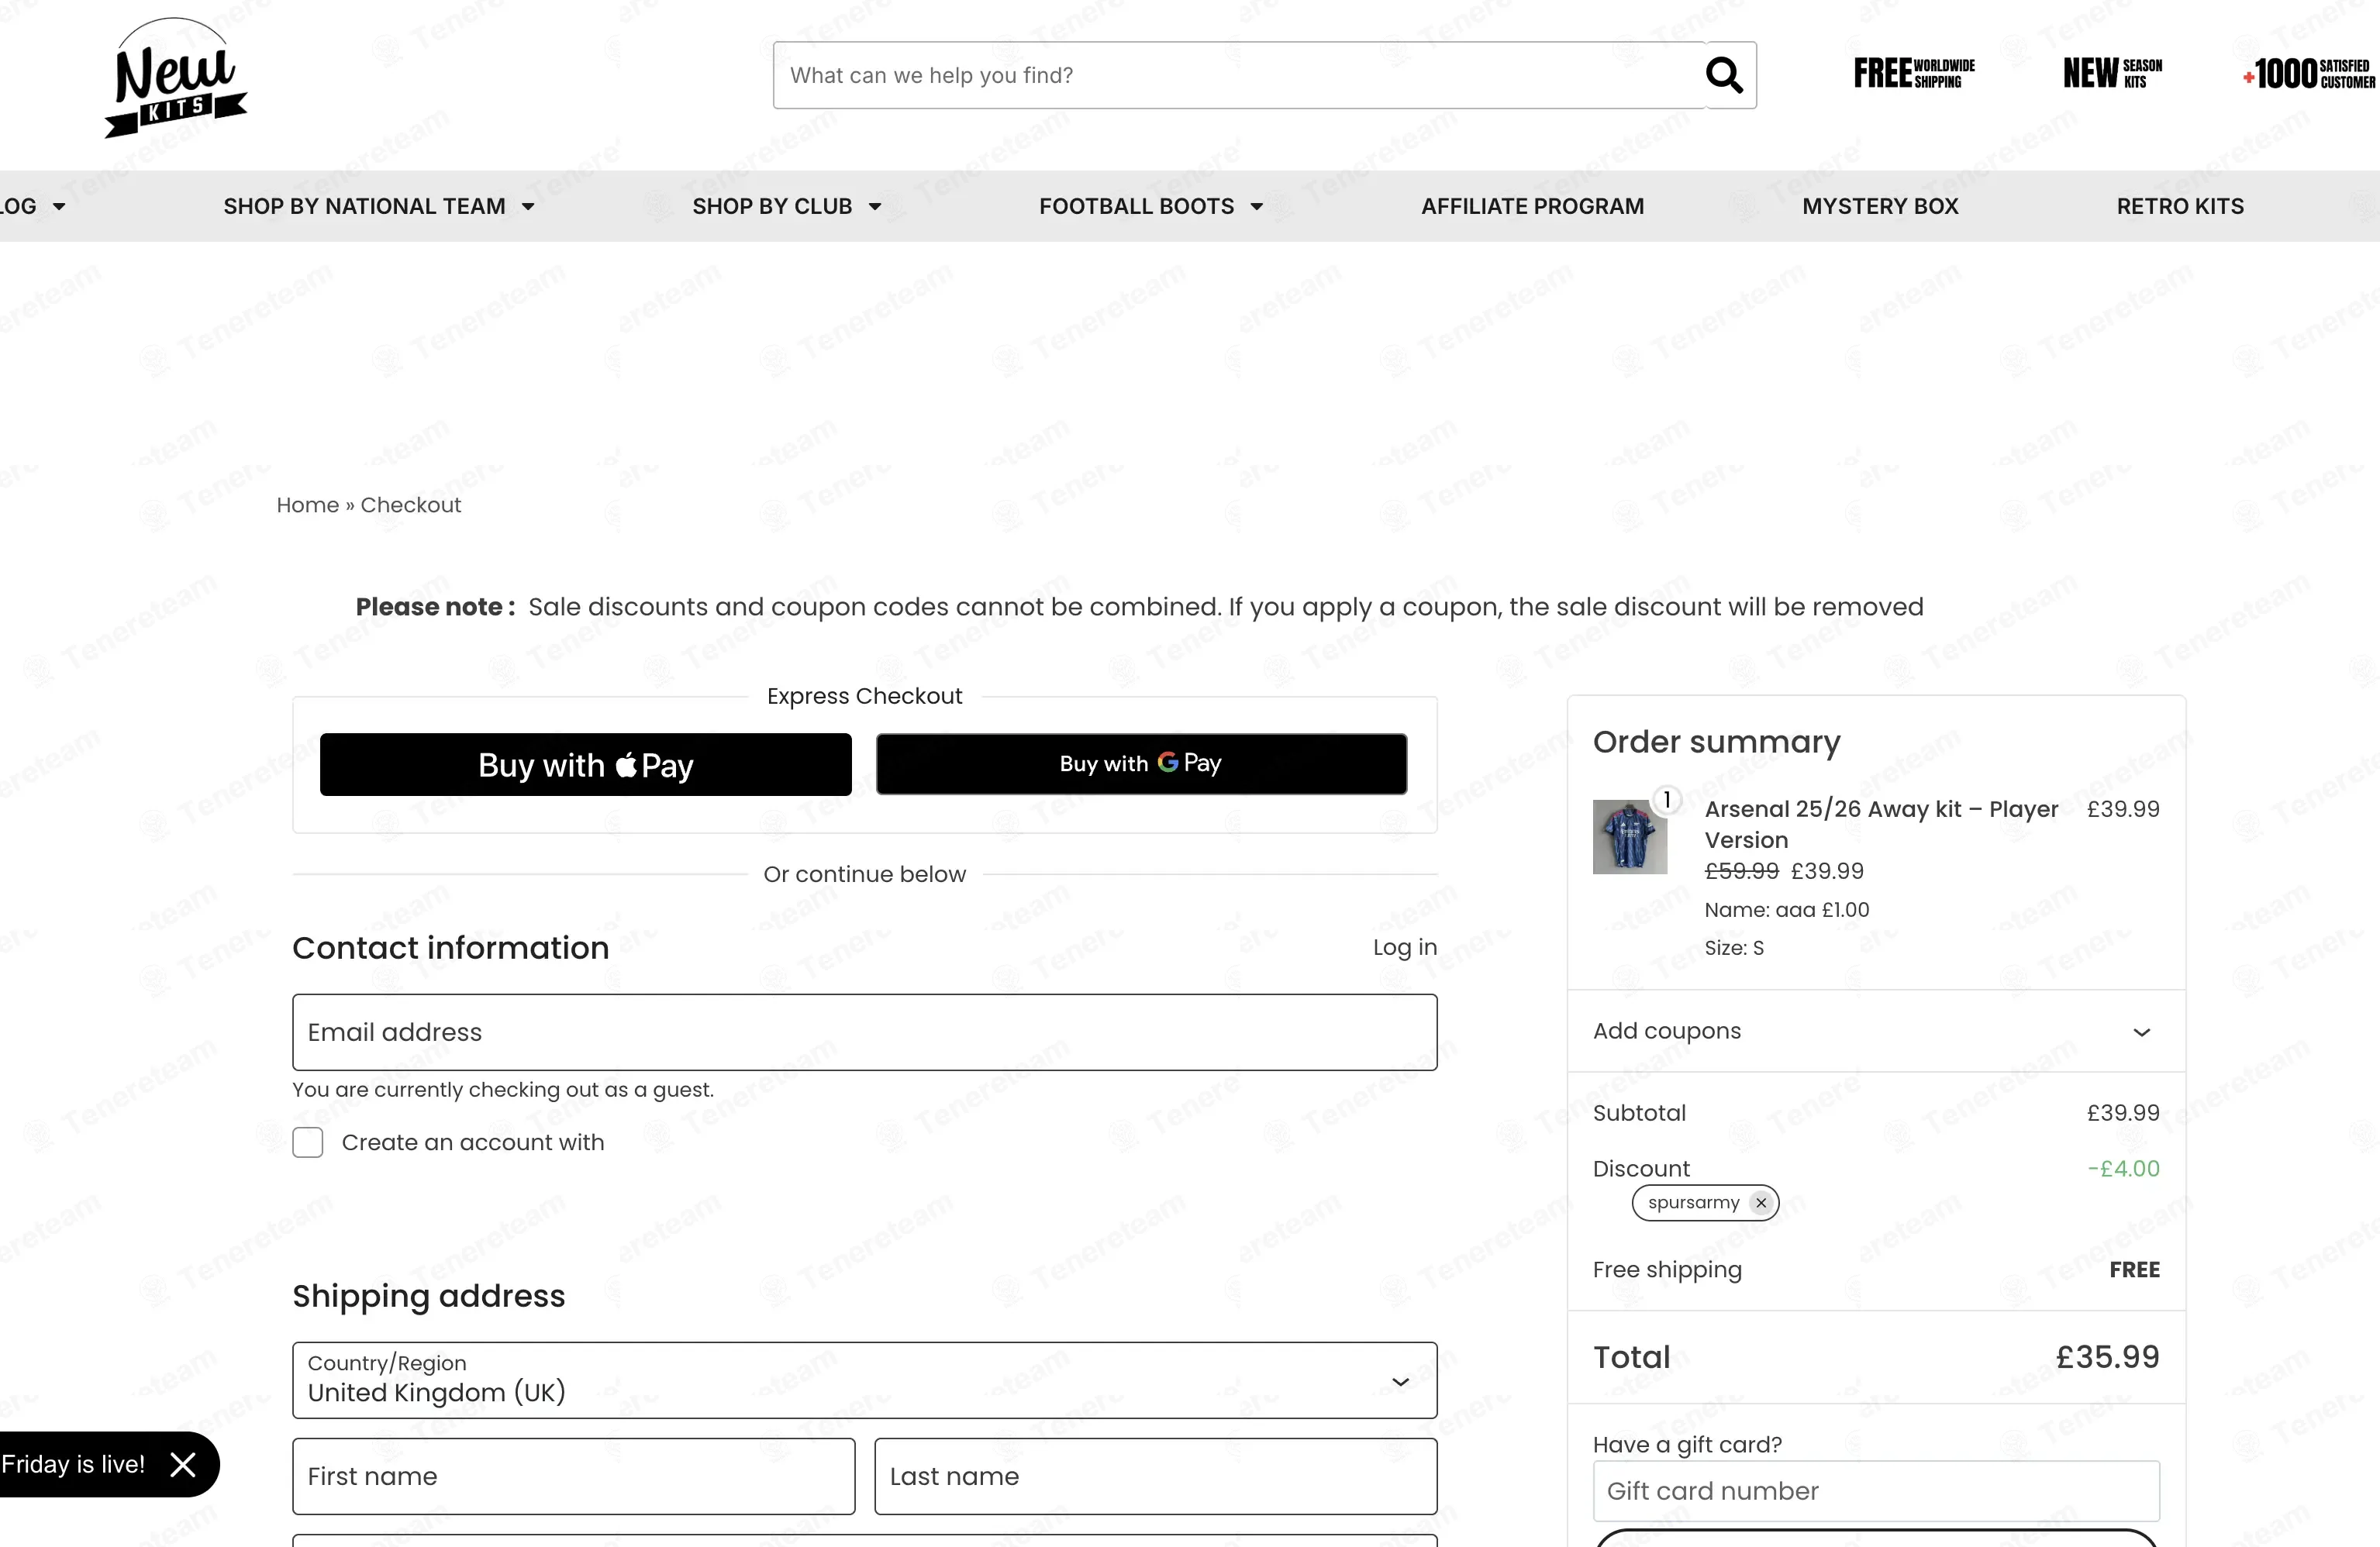Click the New Kits logo

pos(176,78)
